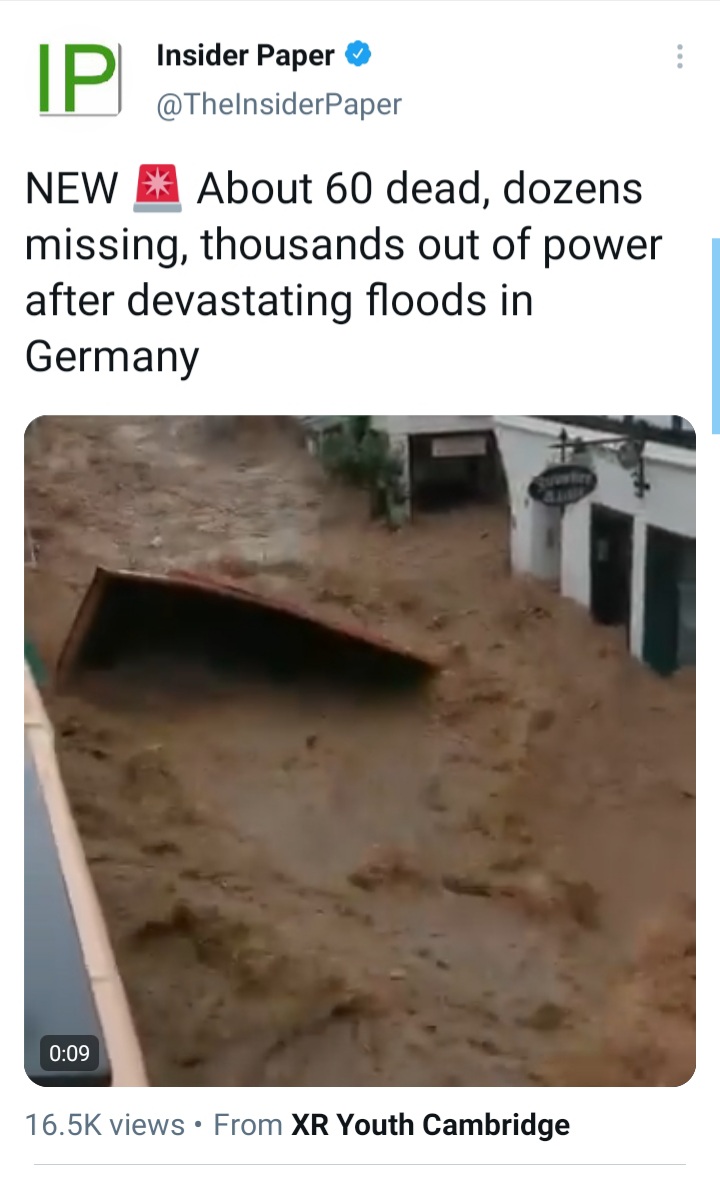
Task: Select the word NEW in the tweet
Action: 71,188
